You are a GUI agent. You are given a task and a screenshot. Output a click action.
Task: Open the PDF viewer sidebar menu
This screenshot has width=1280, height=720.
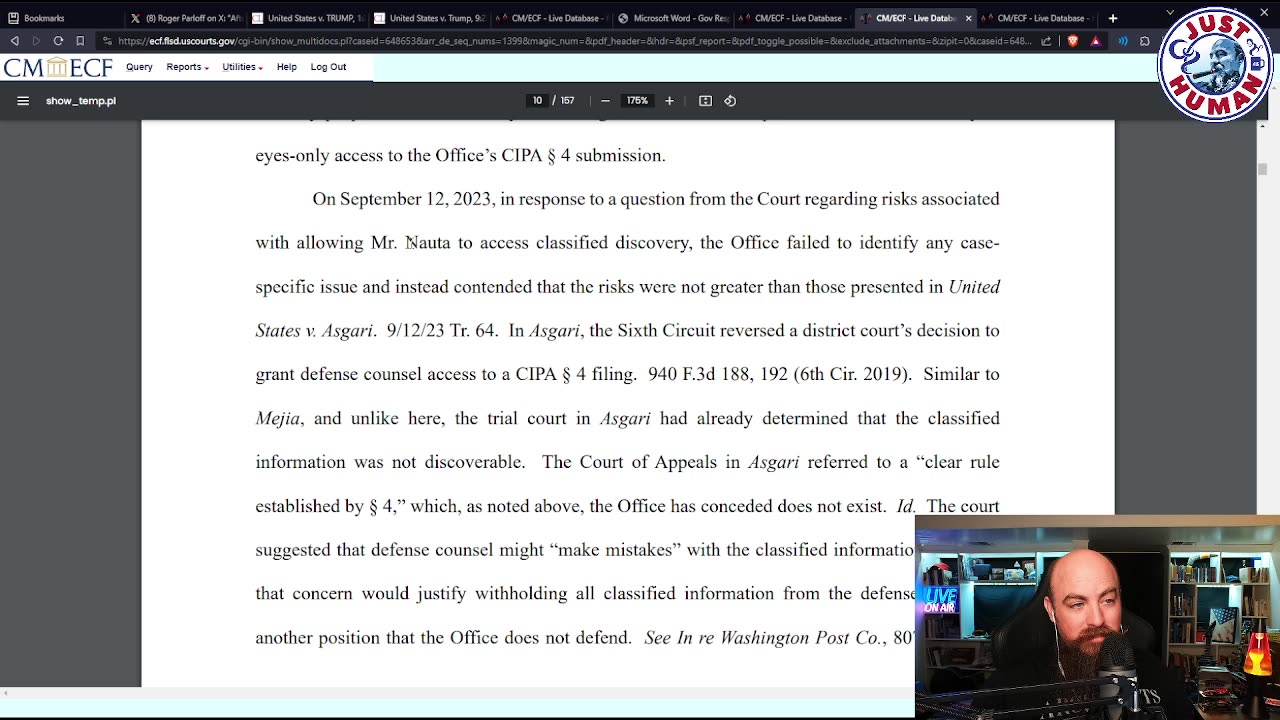point(23,101)
